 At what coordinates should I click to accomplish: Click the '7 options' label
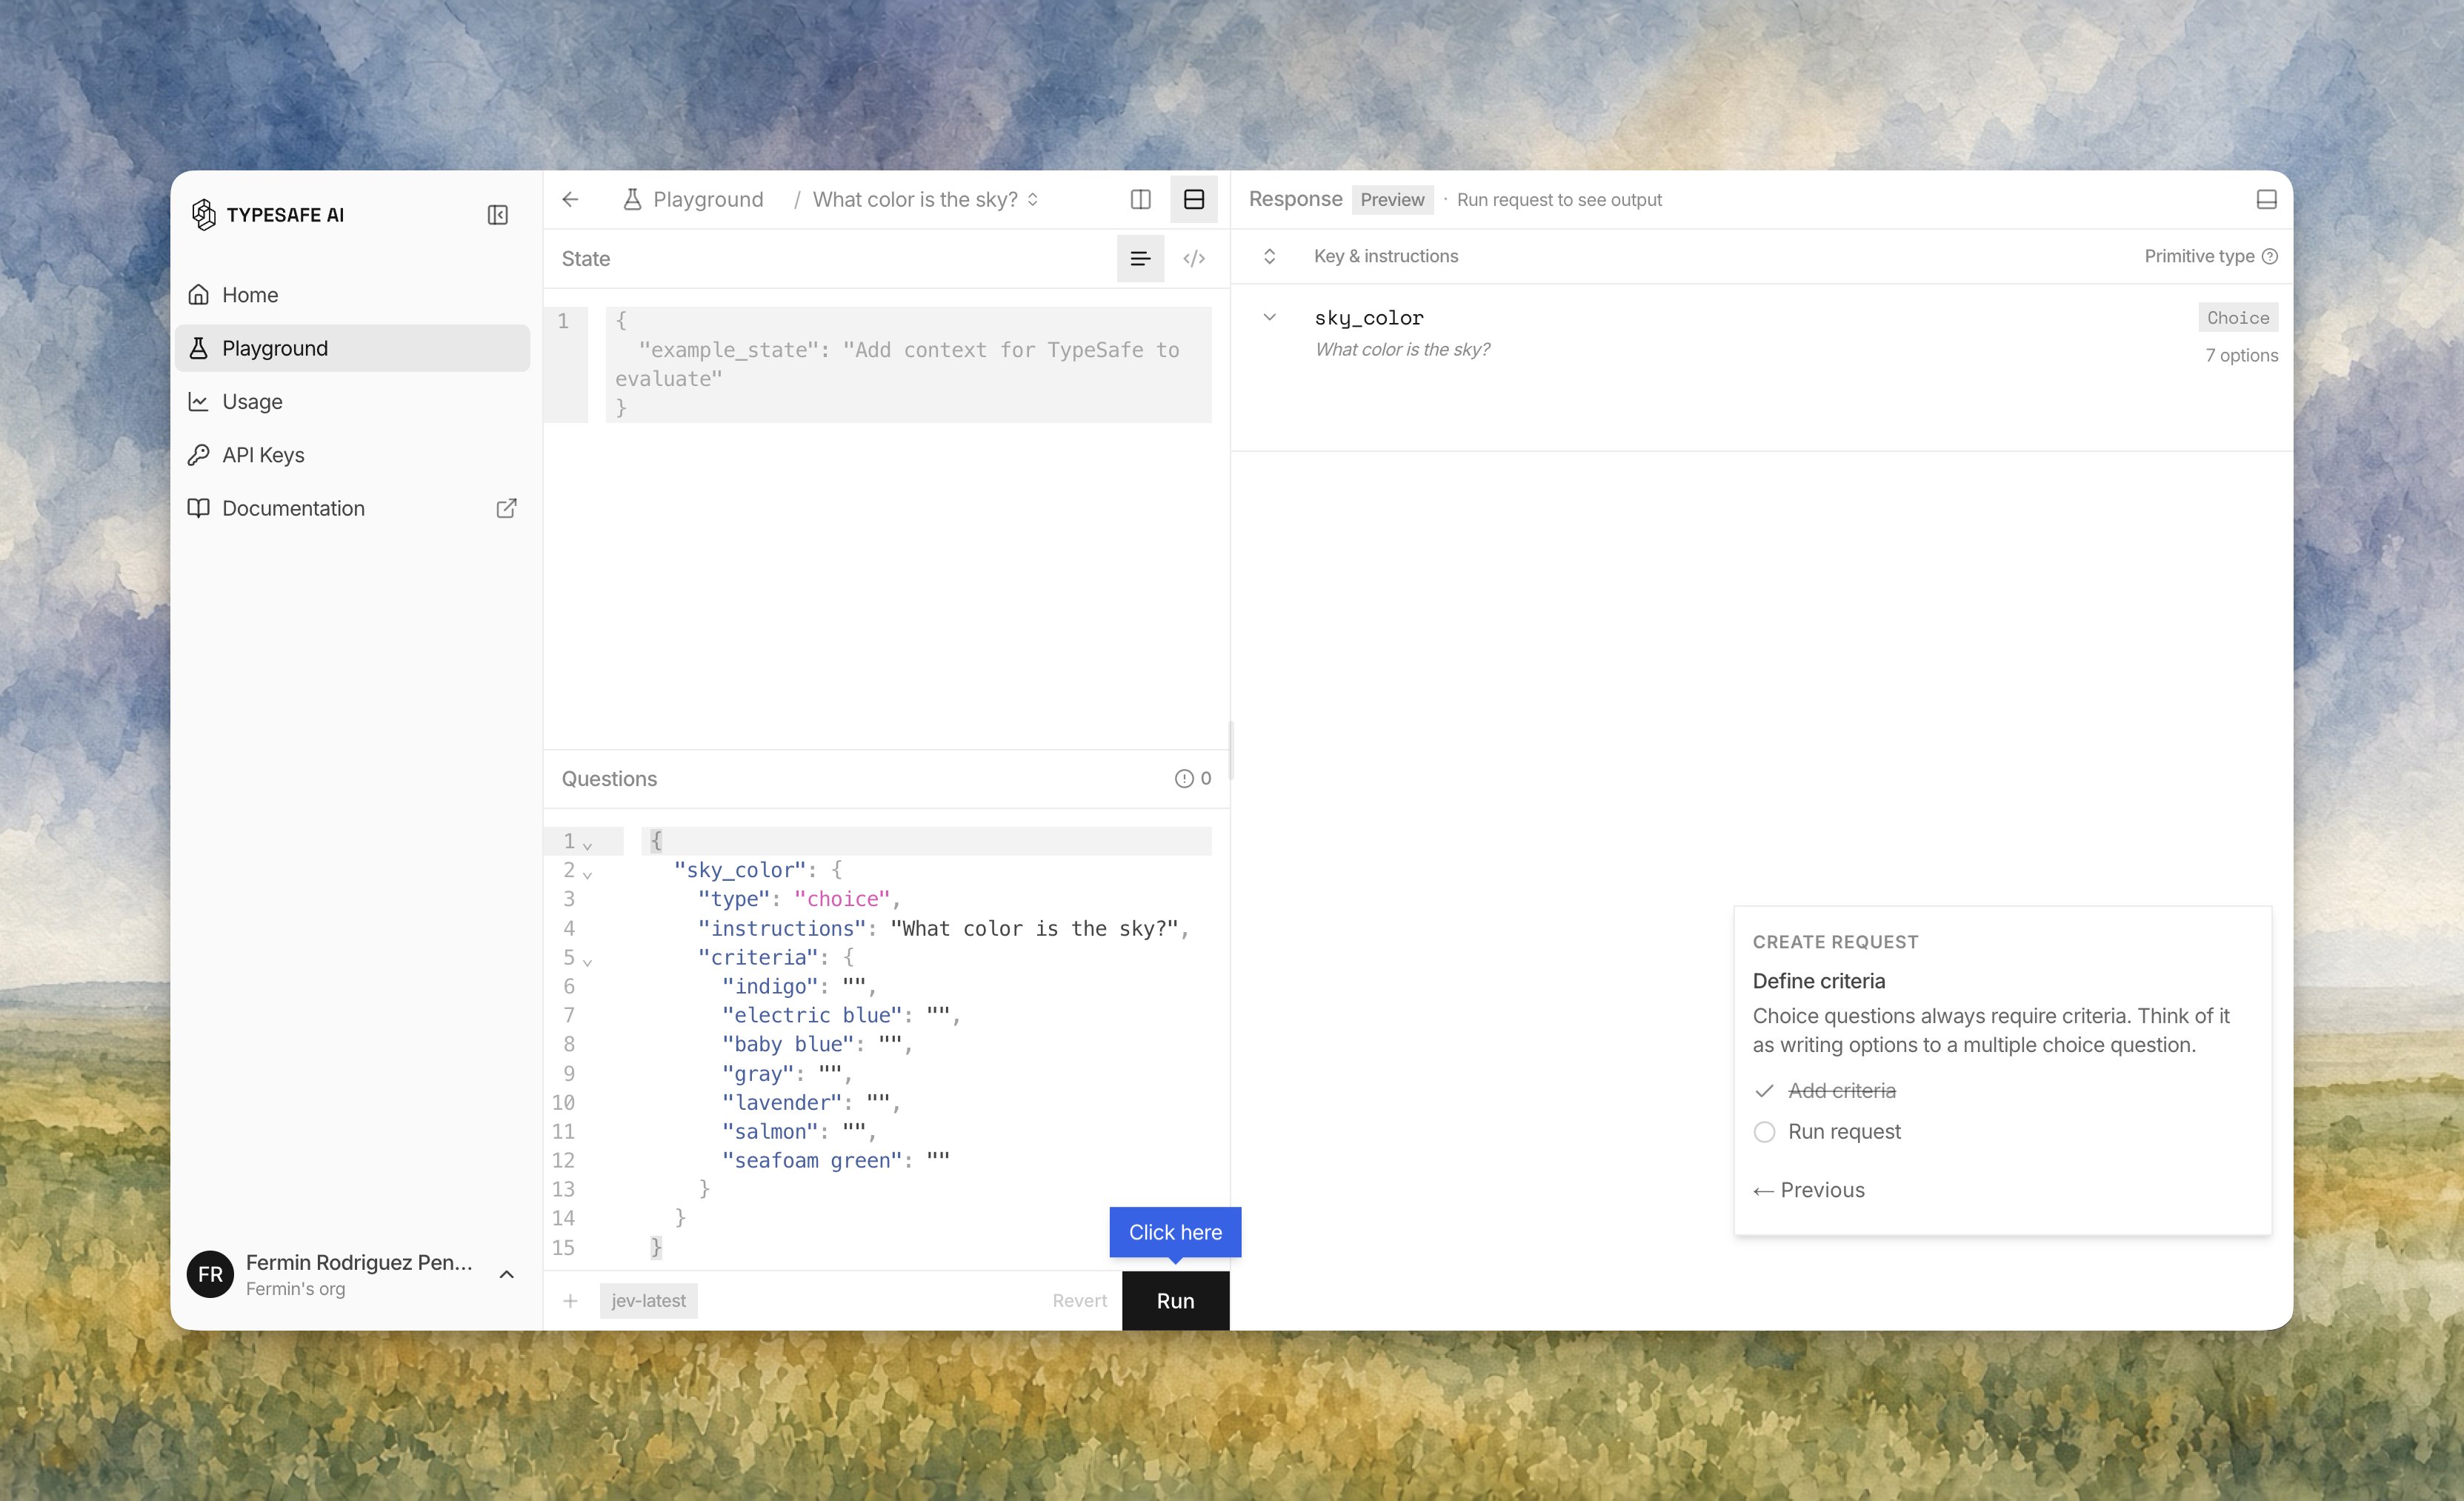[x=2241, y=356]
